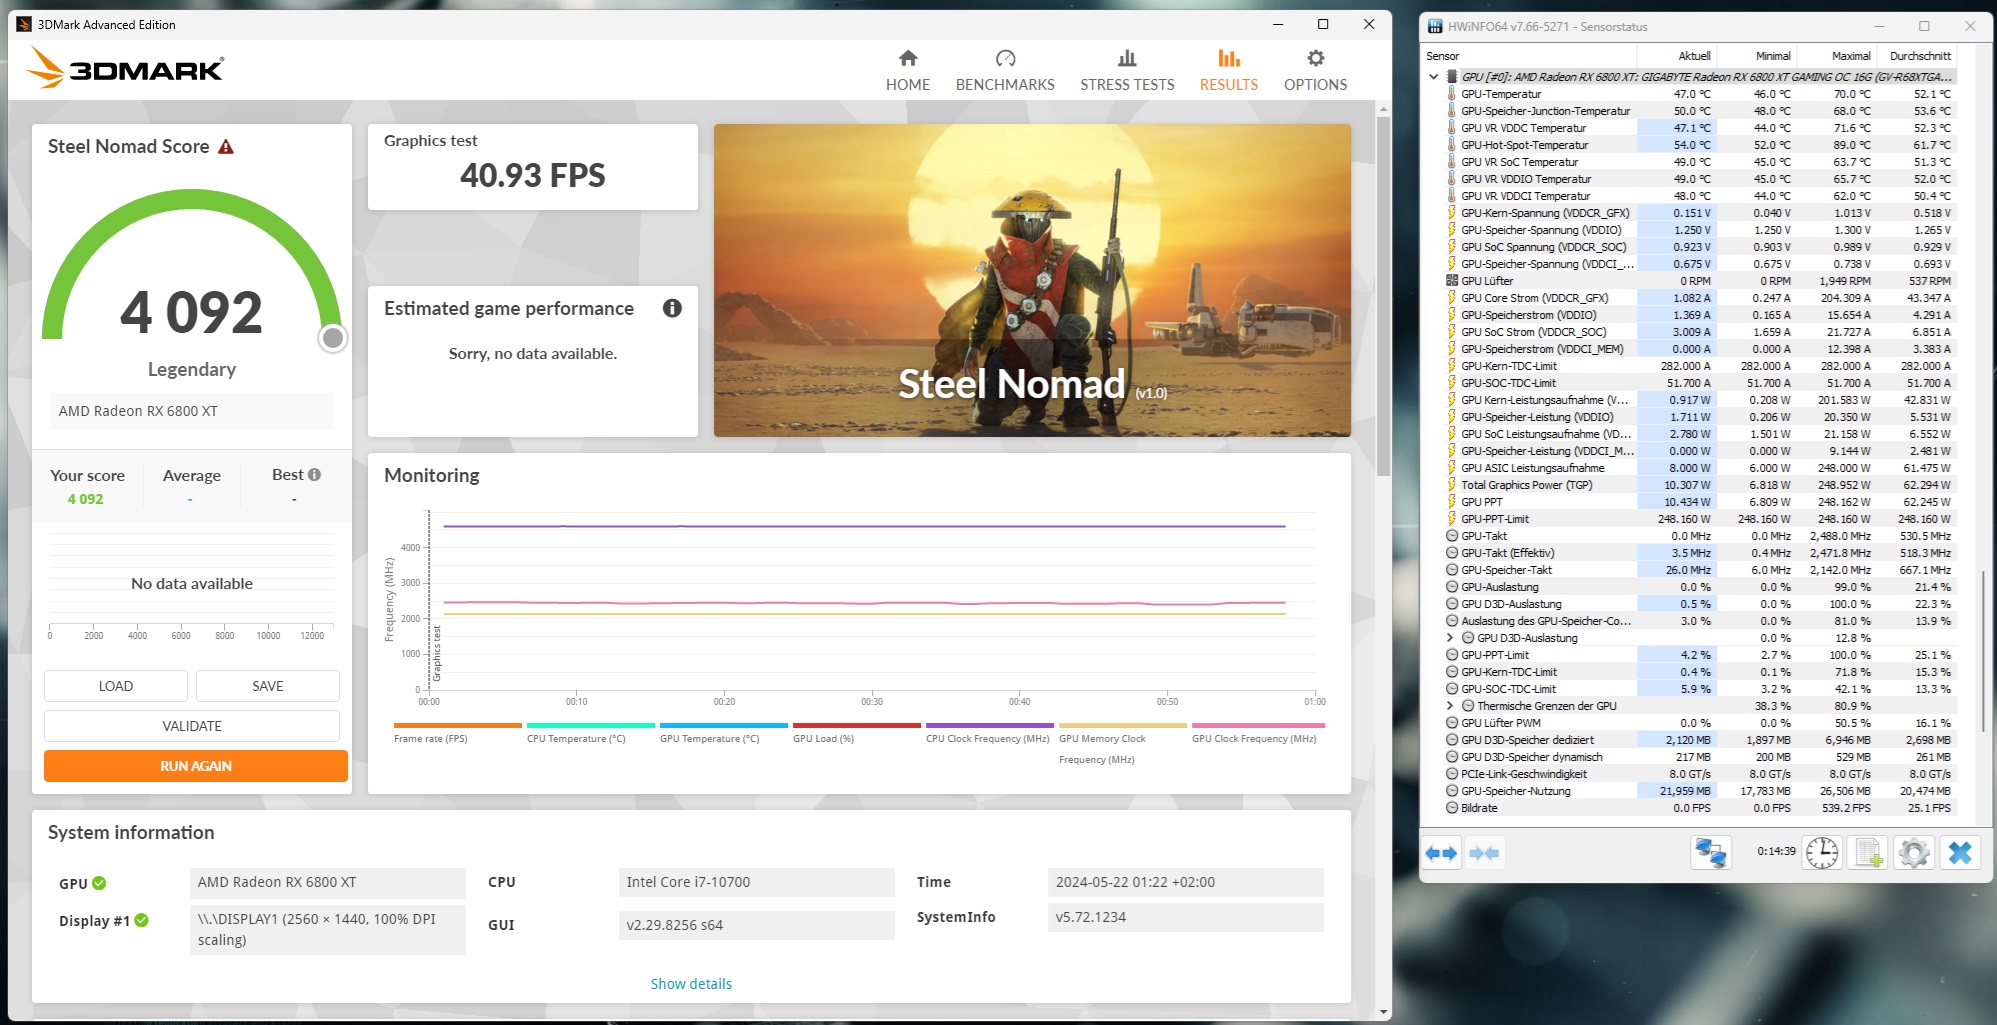Click the remote monitoring icon in HWiNFO
This screenshot has width=1997, height=1025.
(1710, 852)
